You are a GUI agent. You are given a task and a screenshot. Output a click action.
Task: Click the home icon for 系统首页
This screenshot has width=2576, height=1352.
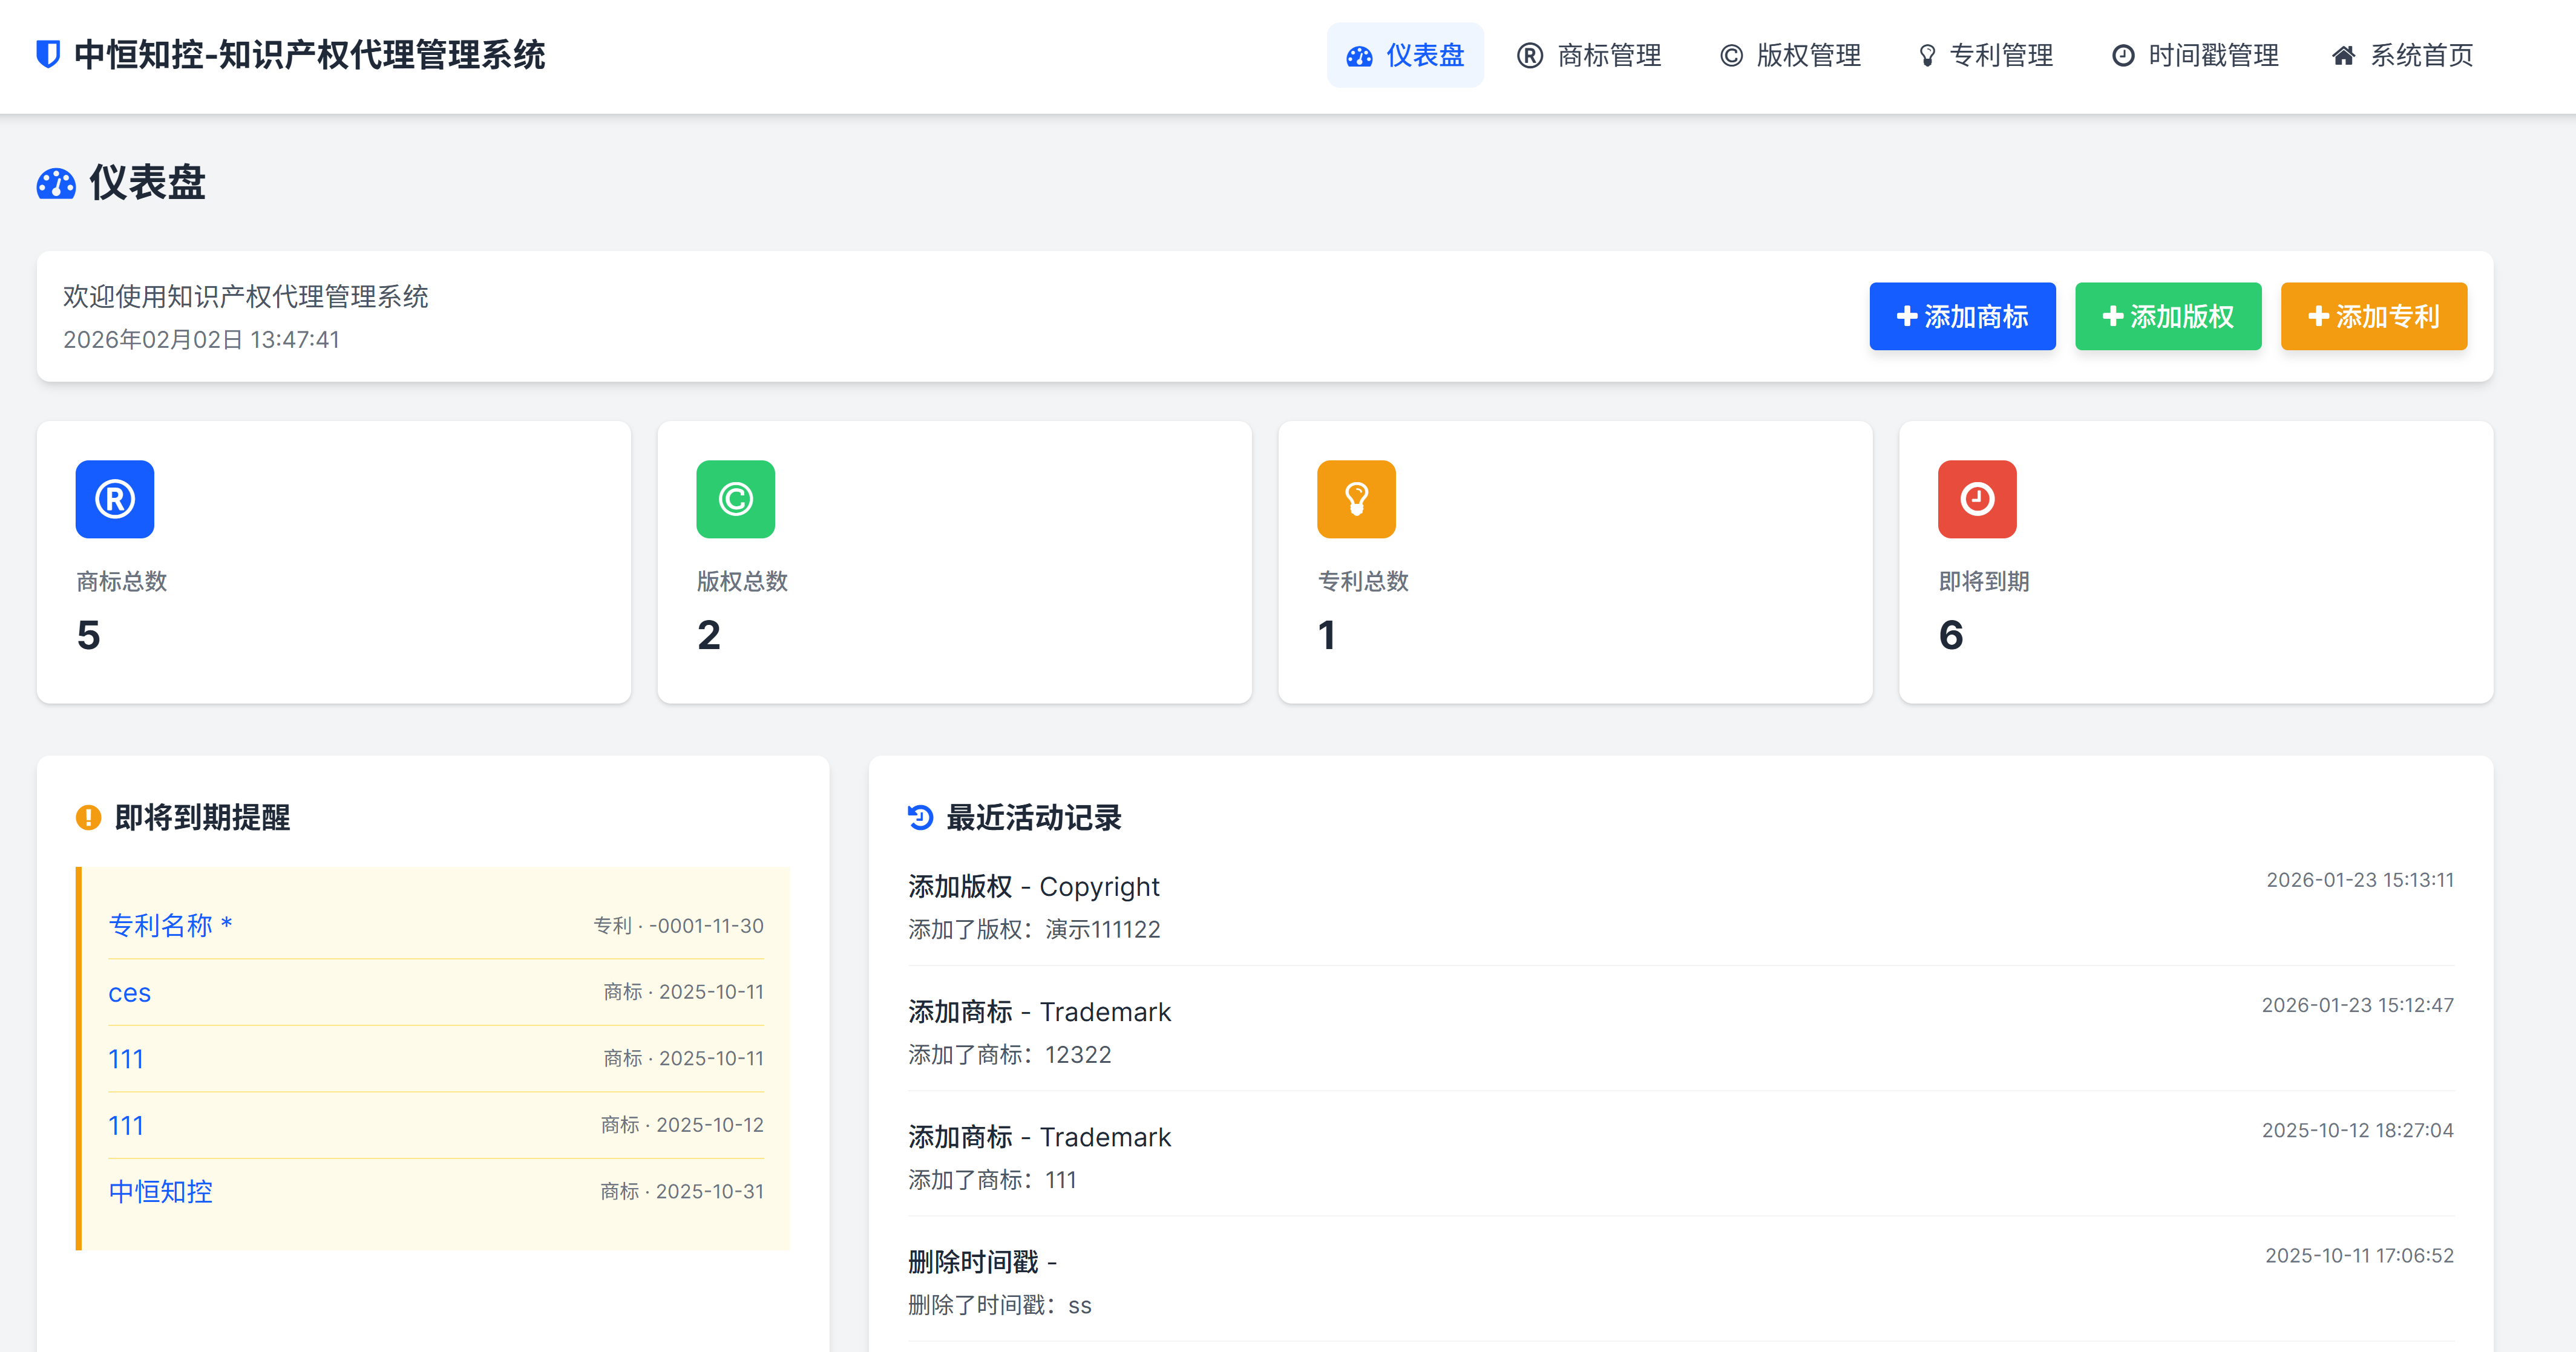(x=2344, y=57)
